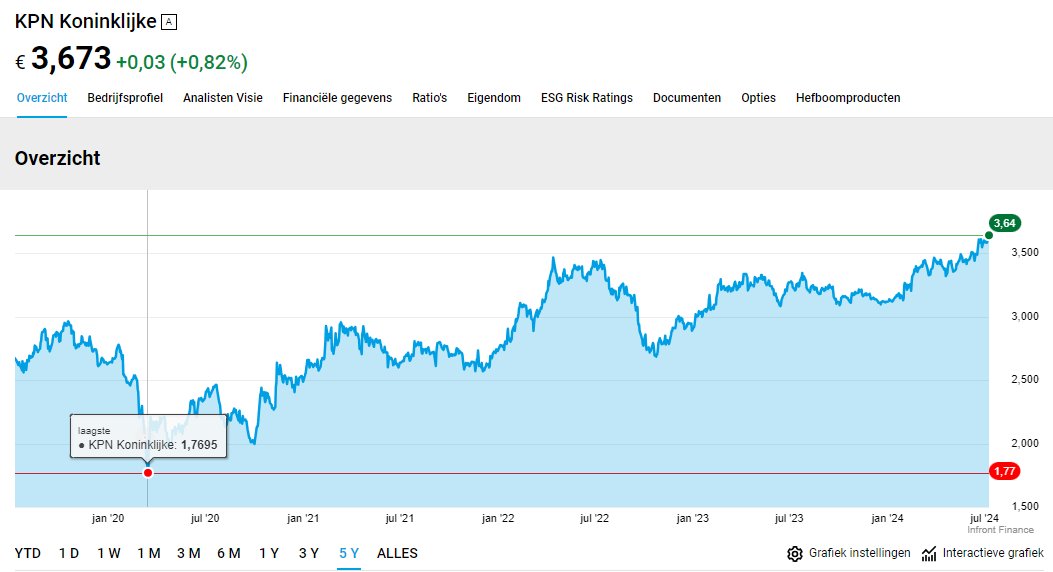Select the YTD chart period

pos(28,553)
